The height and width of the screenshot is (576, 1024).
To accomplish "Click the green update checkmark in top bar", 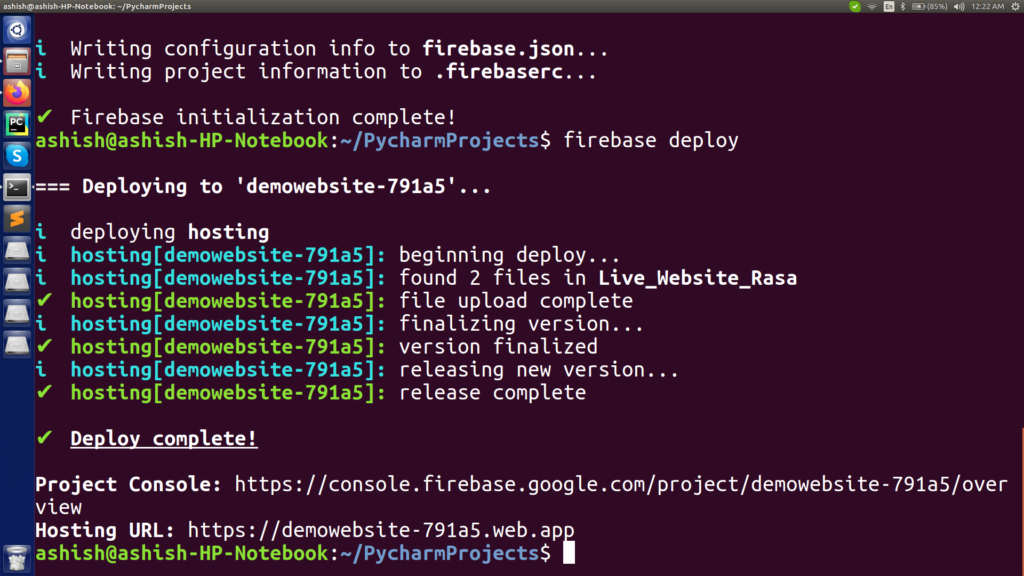I will (x=855, y=6).
